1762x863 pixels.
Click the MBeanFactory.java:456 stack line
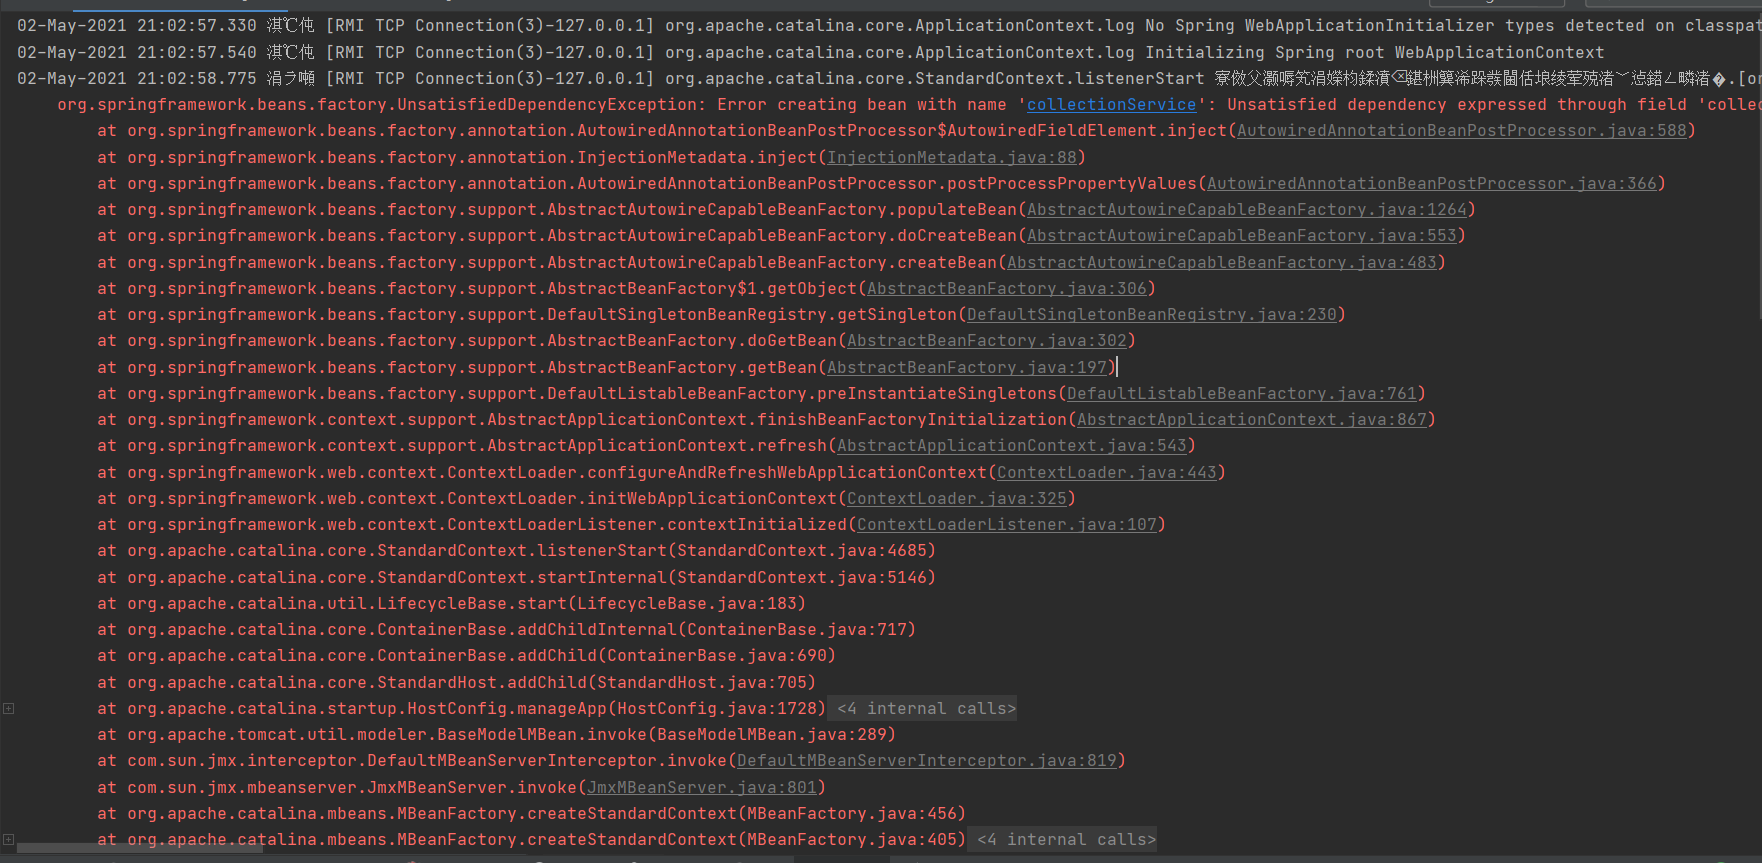(531, 814)
